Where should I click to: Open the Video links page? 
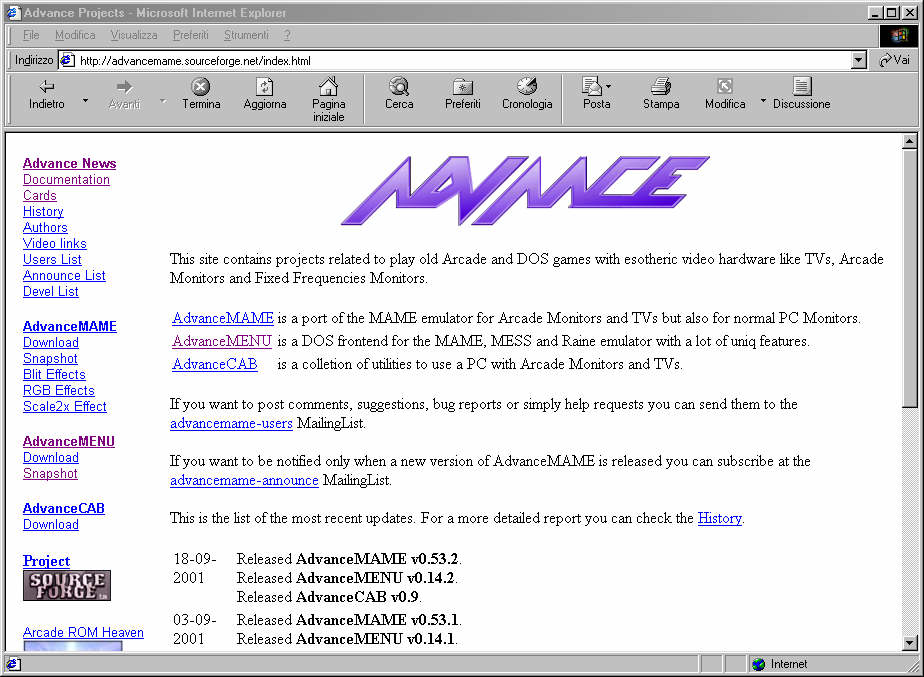pos(54,243)
